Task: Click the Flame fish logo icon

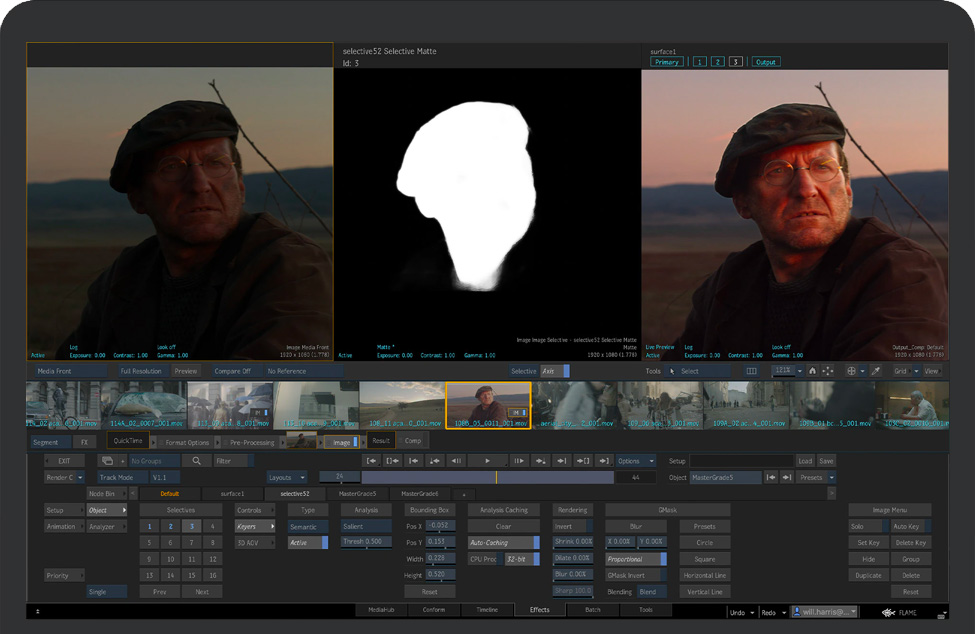Action: click(x=890, y=611)
